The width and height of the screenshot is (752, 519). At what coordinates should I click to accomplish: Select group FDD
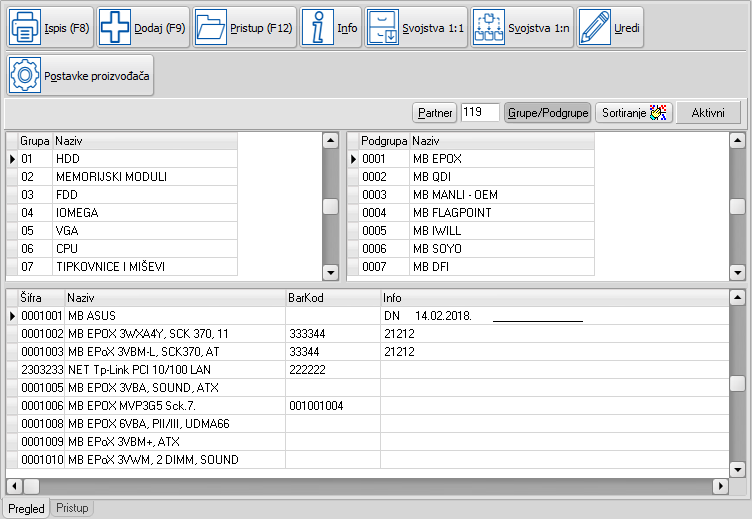[x=122, y=195]
